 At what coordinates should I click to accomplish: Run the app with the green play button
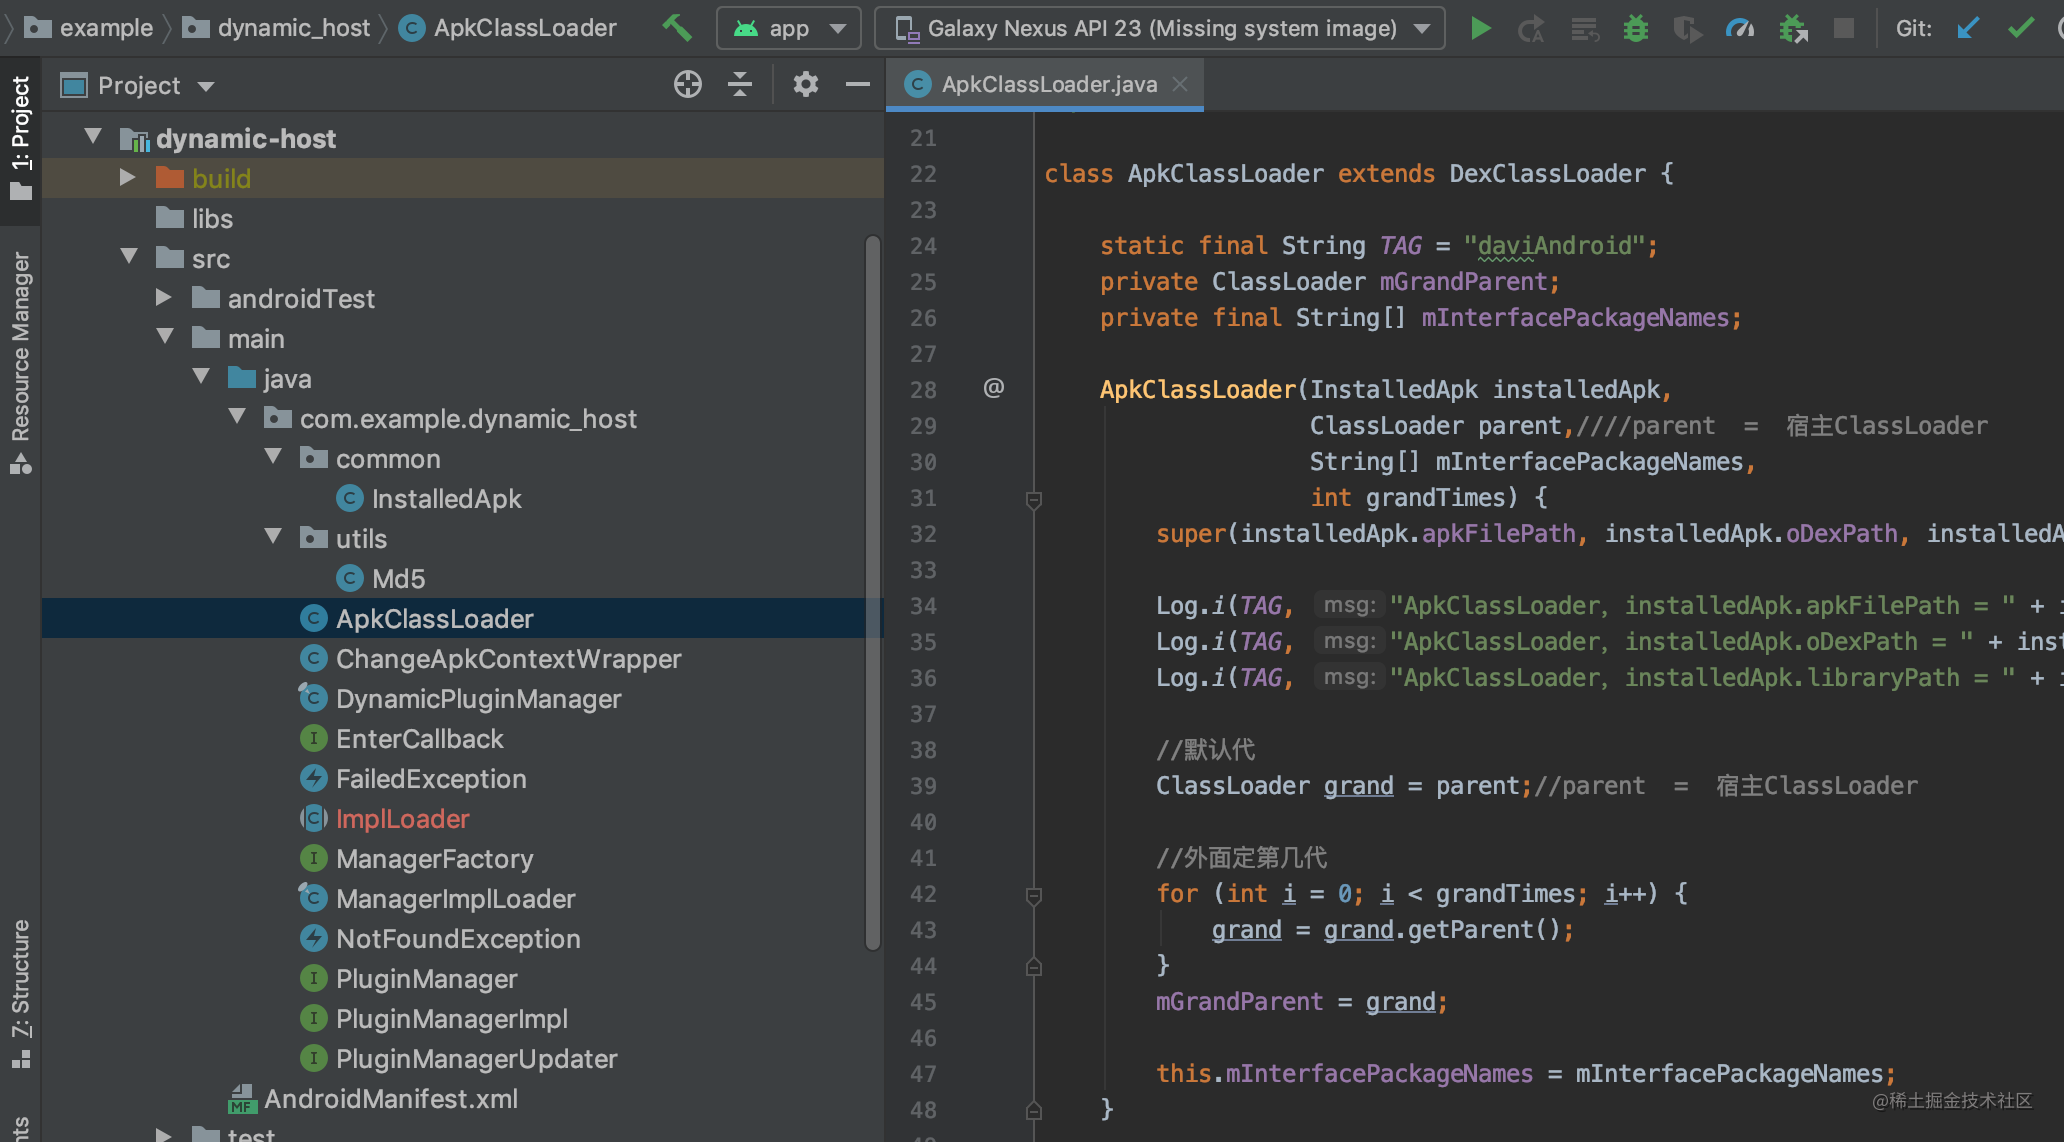(x=1481, y=28)
